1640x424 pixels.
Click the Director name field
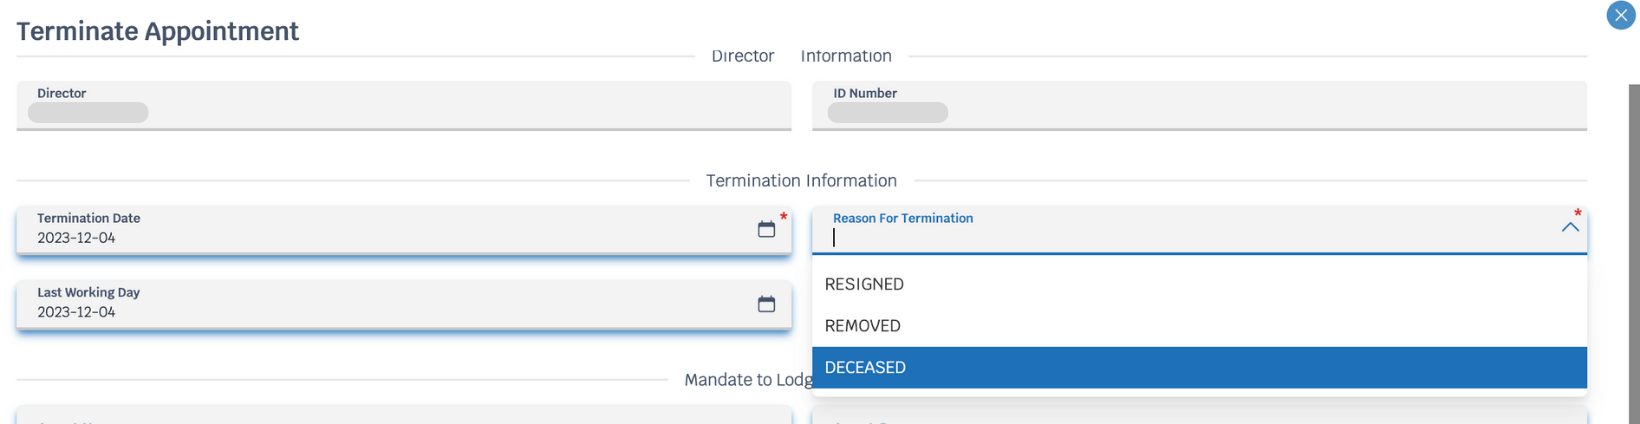click(x=404, y=106)
